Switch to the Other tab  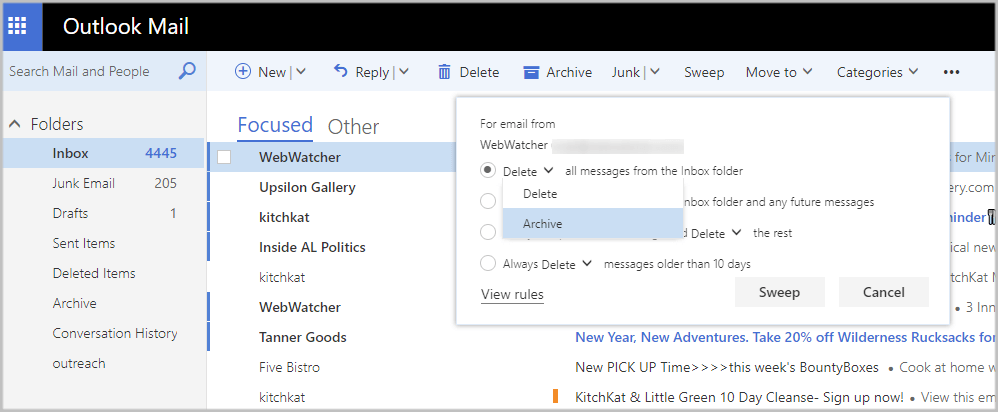(353, 127)
